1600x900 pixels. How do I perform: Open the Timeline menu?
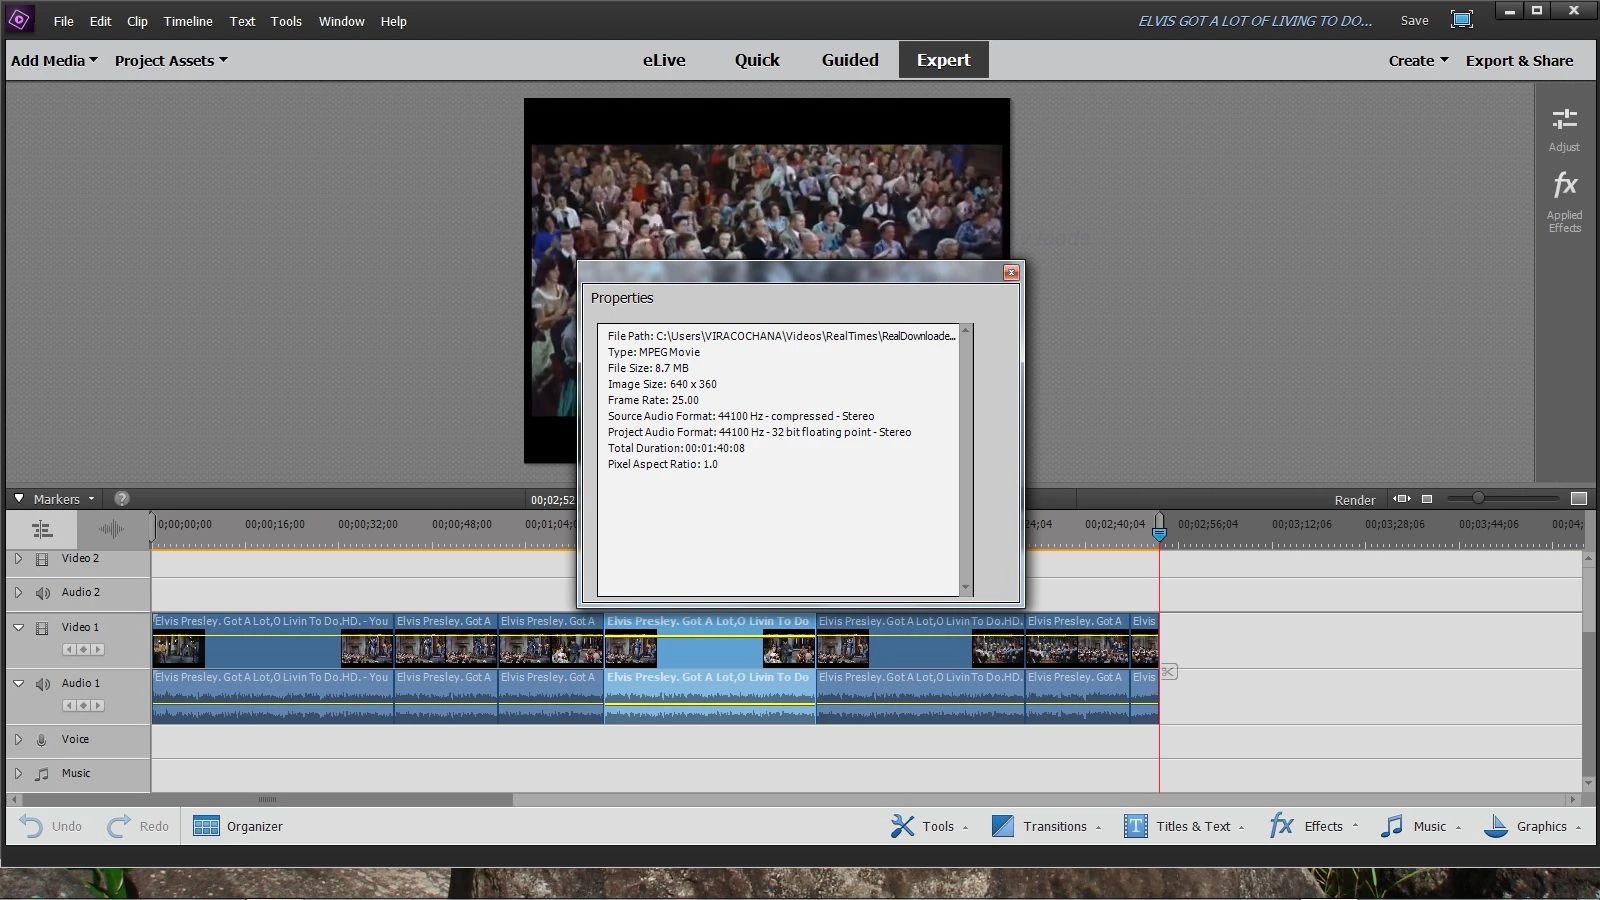point(188,21)
